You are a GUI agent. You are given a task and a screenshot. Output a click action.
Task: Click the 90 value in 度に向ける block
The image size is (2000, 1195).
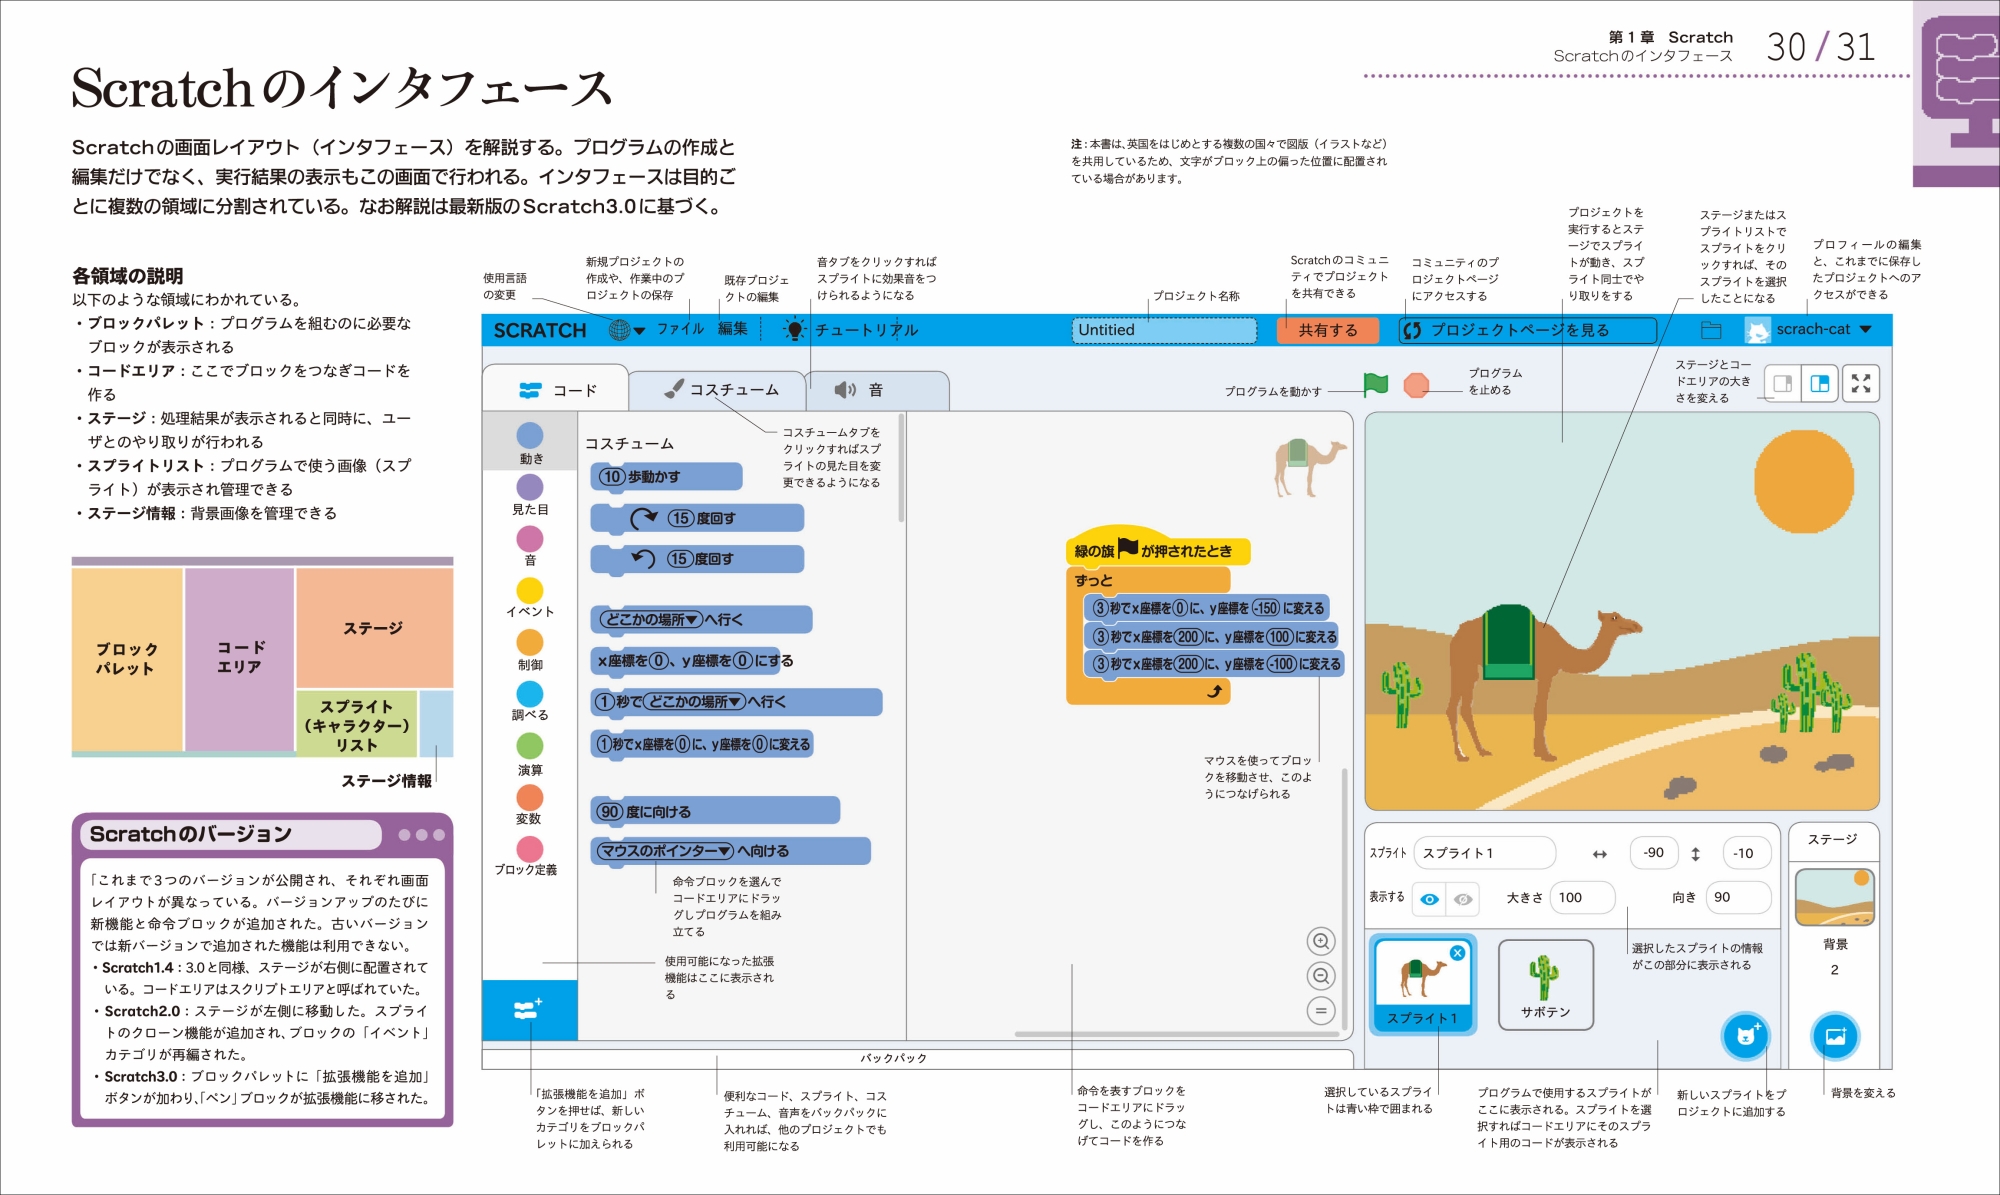click(609, 812)
